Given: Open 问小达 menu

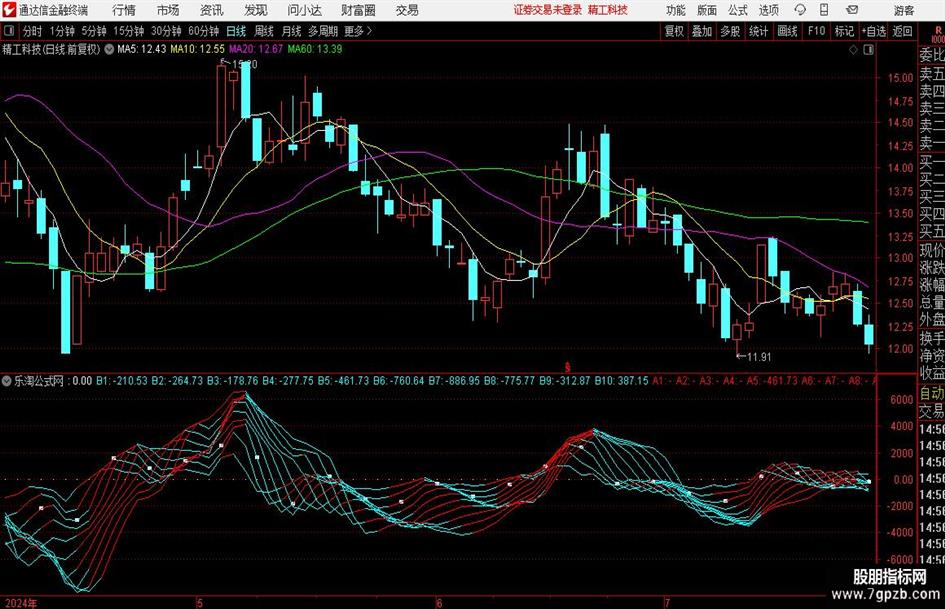Looking at the screenshot, I should (x=304, y=10).
